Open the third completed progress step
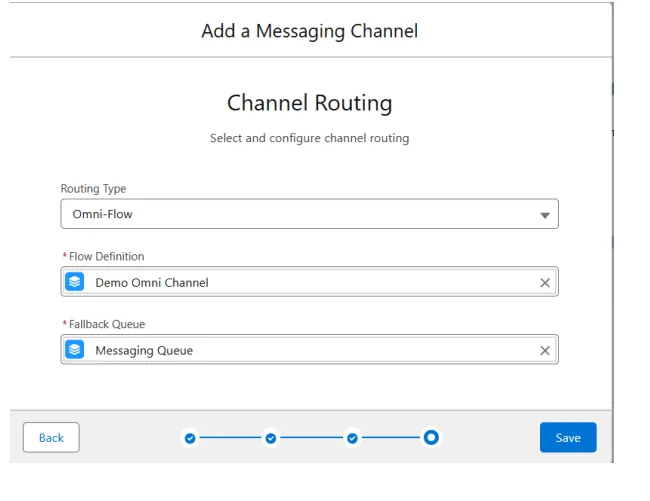The image size is (650, 501). 352,437
